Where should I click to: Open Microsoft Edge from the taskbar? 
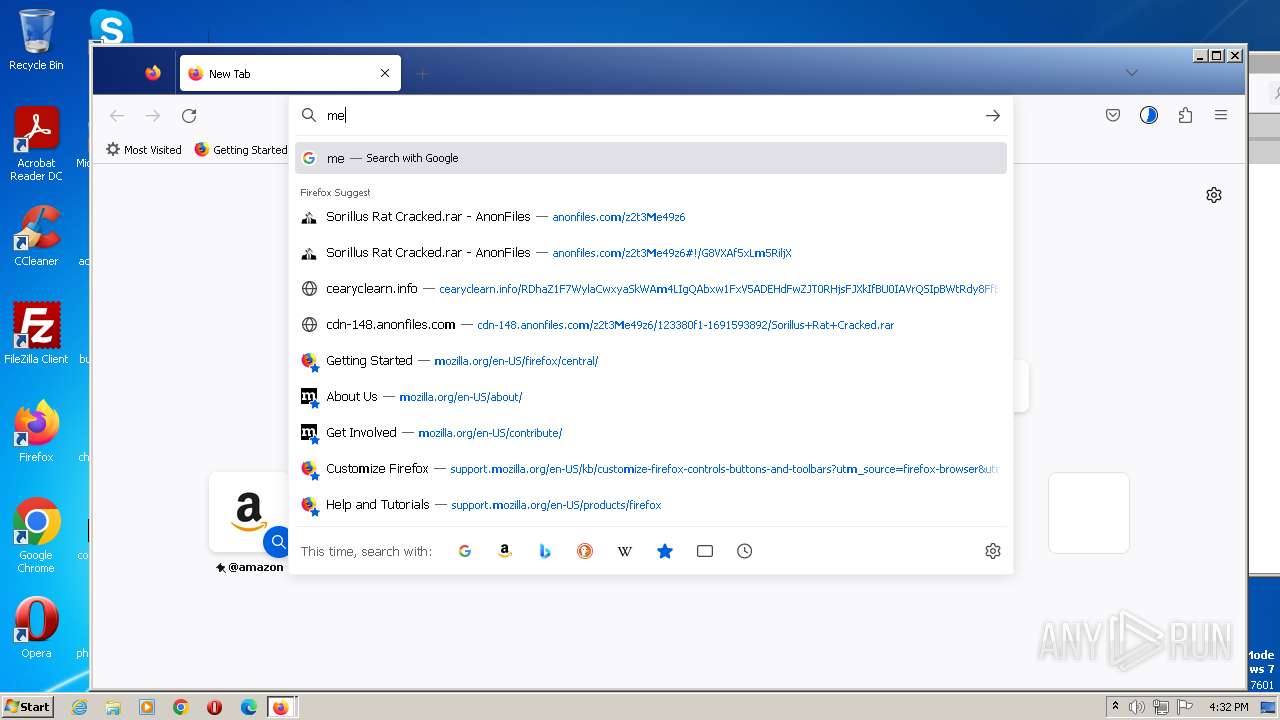(x=249, y=707)
